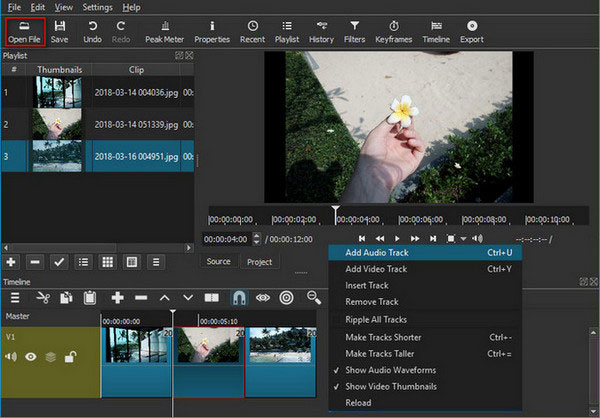Open the timeline hamburger menu

(x=16, y=297)
